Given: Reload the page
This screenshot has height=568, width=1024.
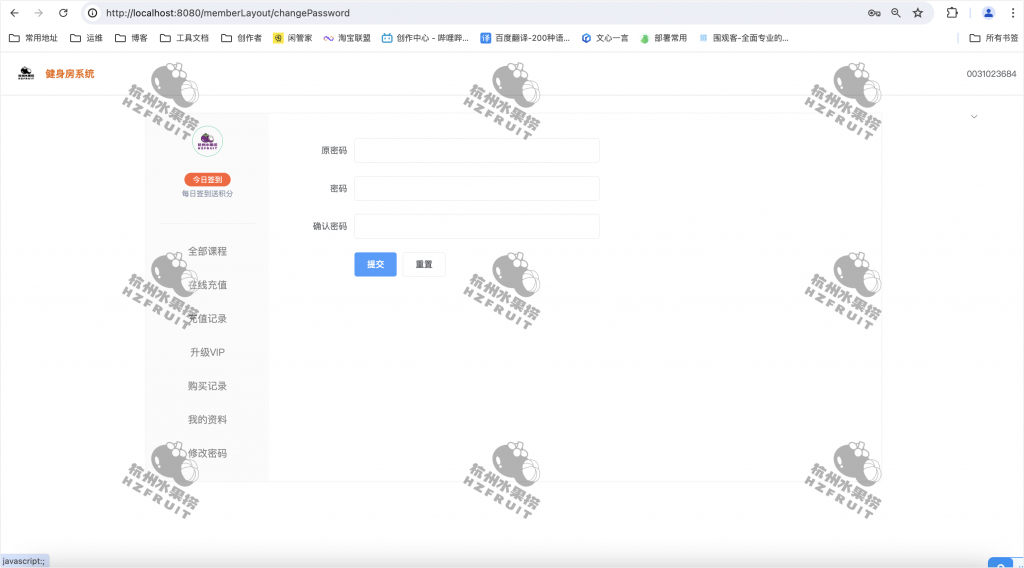Looking at the screenshot, I should pos(63,13).
